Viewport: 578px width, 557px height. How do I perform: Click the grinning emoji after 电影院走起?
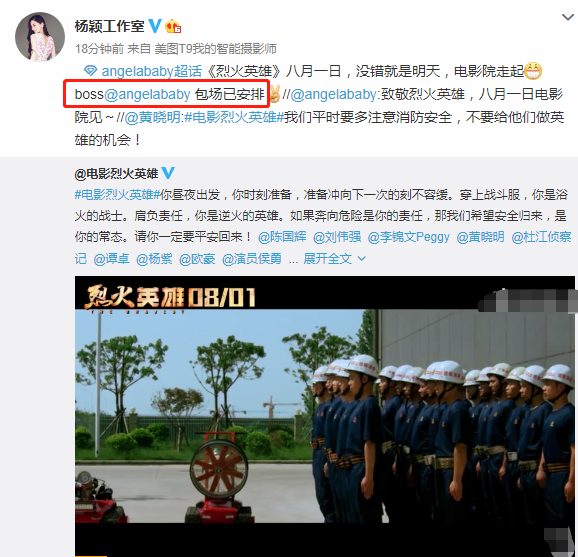click(533, 71)
